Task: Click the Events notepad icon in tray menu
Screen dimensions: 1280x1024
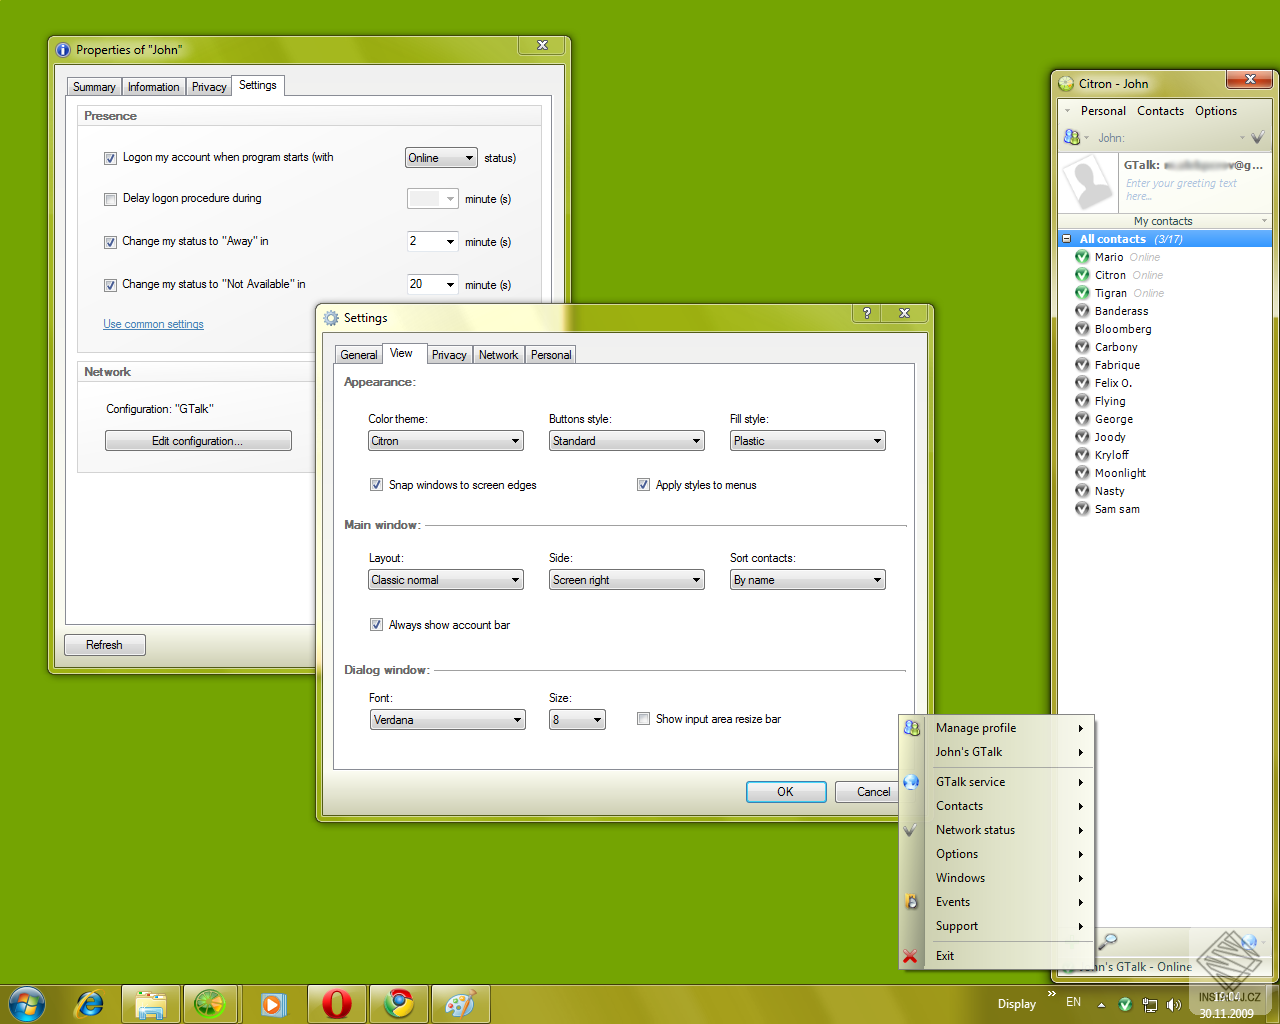Action: click(x=911, y=901)
